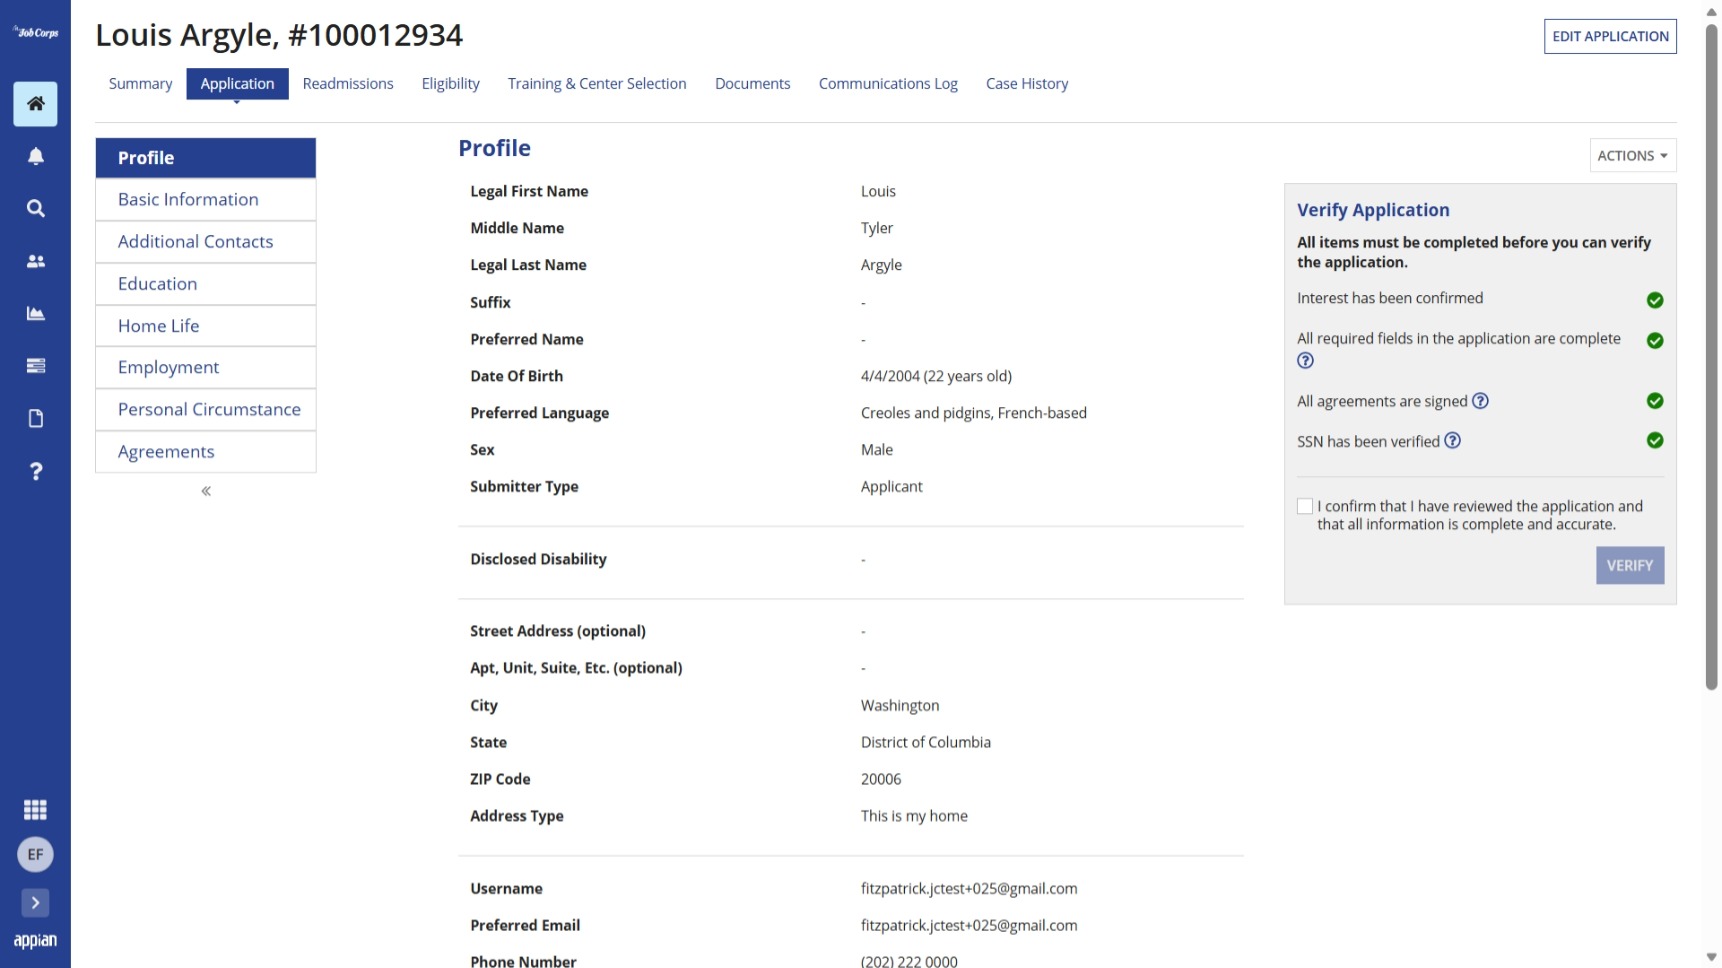This screenshot has height=968, width=1722.
Task: Click the applicant title Louis Argyle, #100012934
Action: (x=279, y=35)
